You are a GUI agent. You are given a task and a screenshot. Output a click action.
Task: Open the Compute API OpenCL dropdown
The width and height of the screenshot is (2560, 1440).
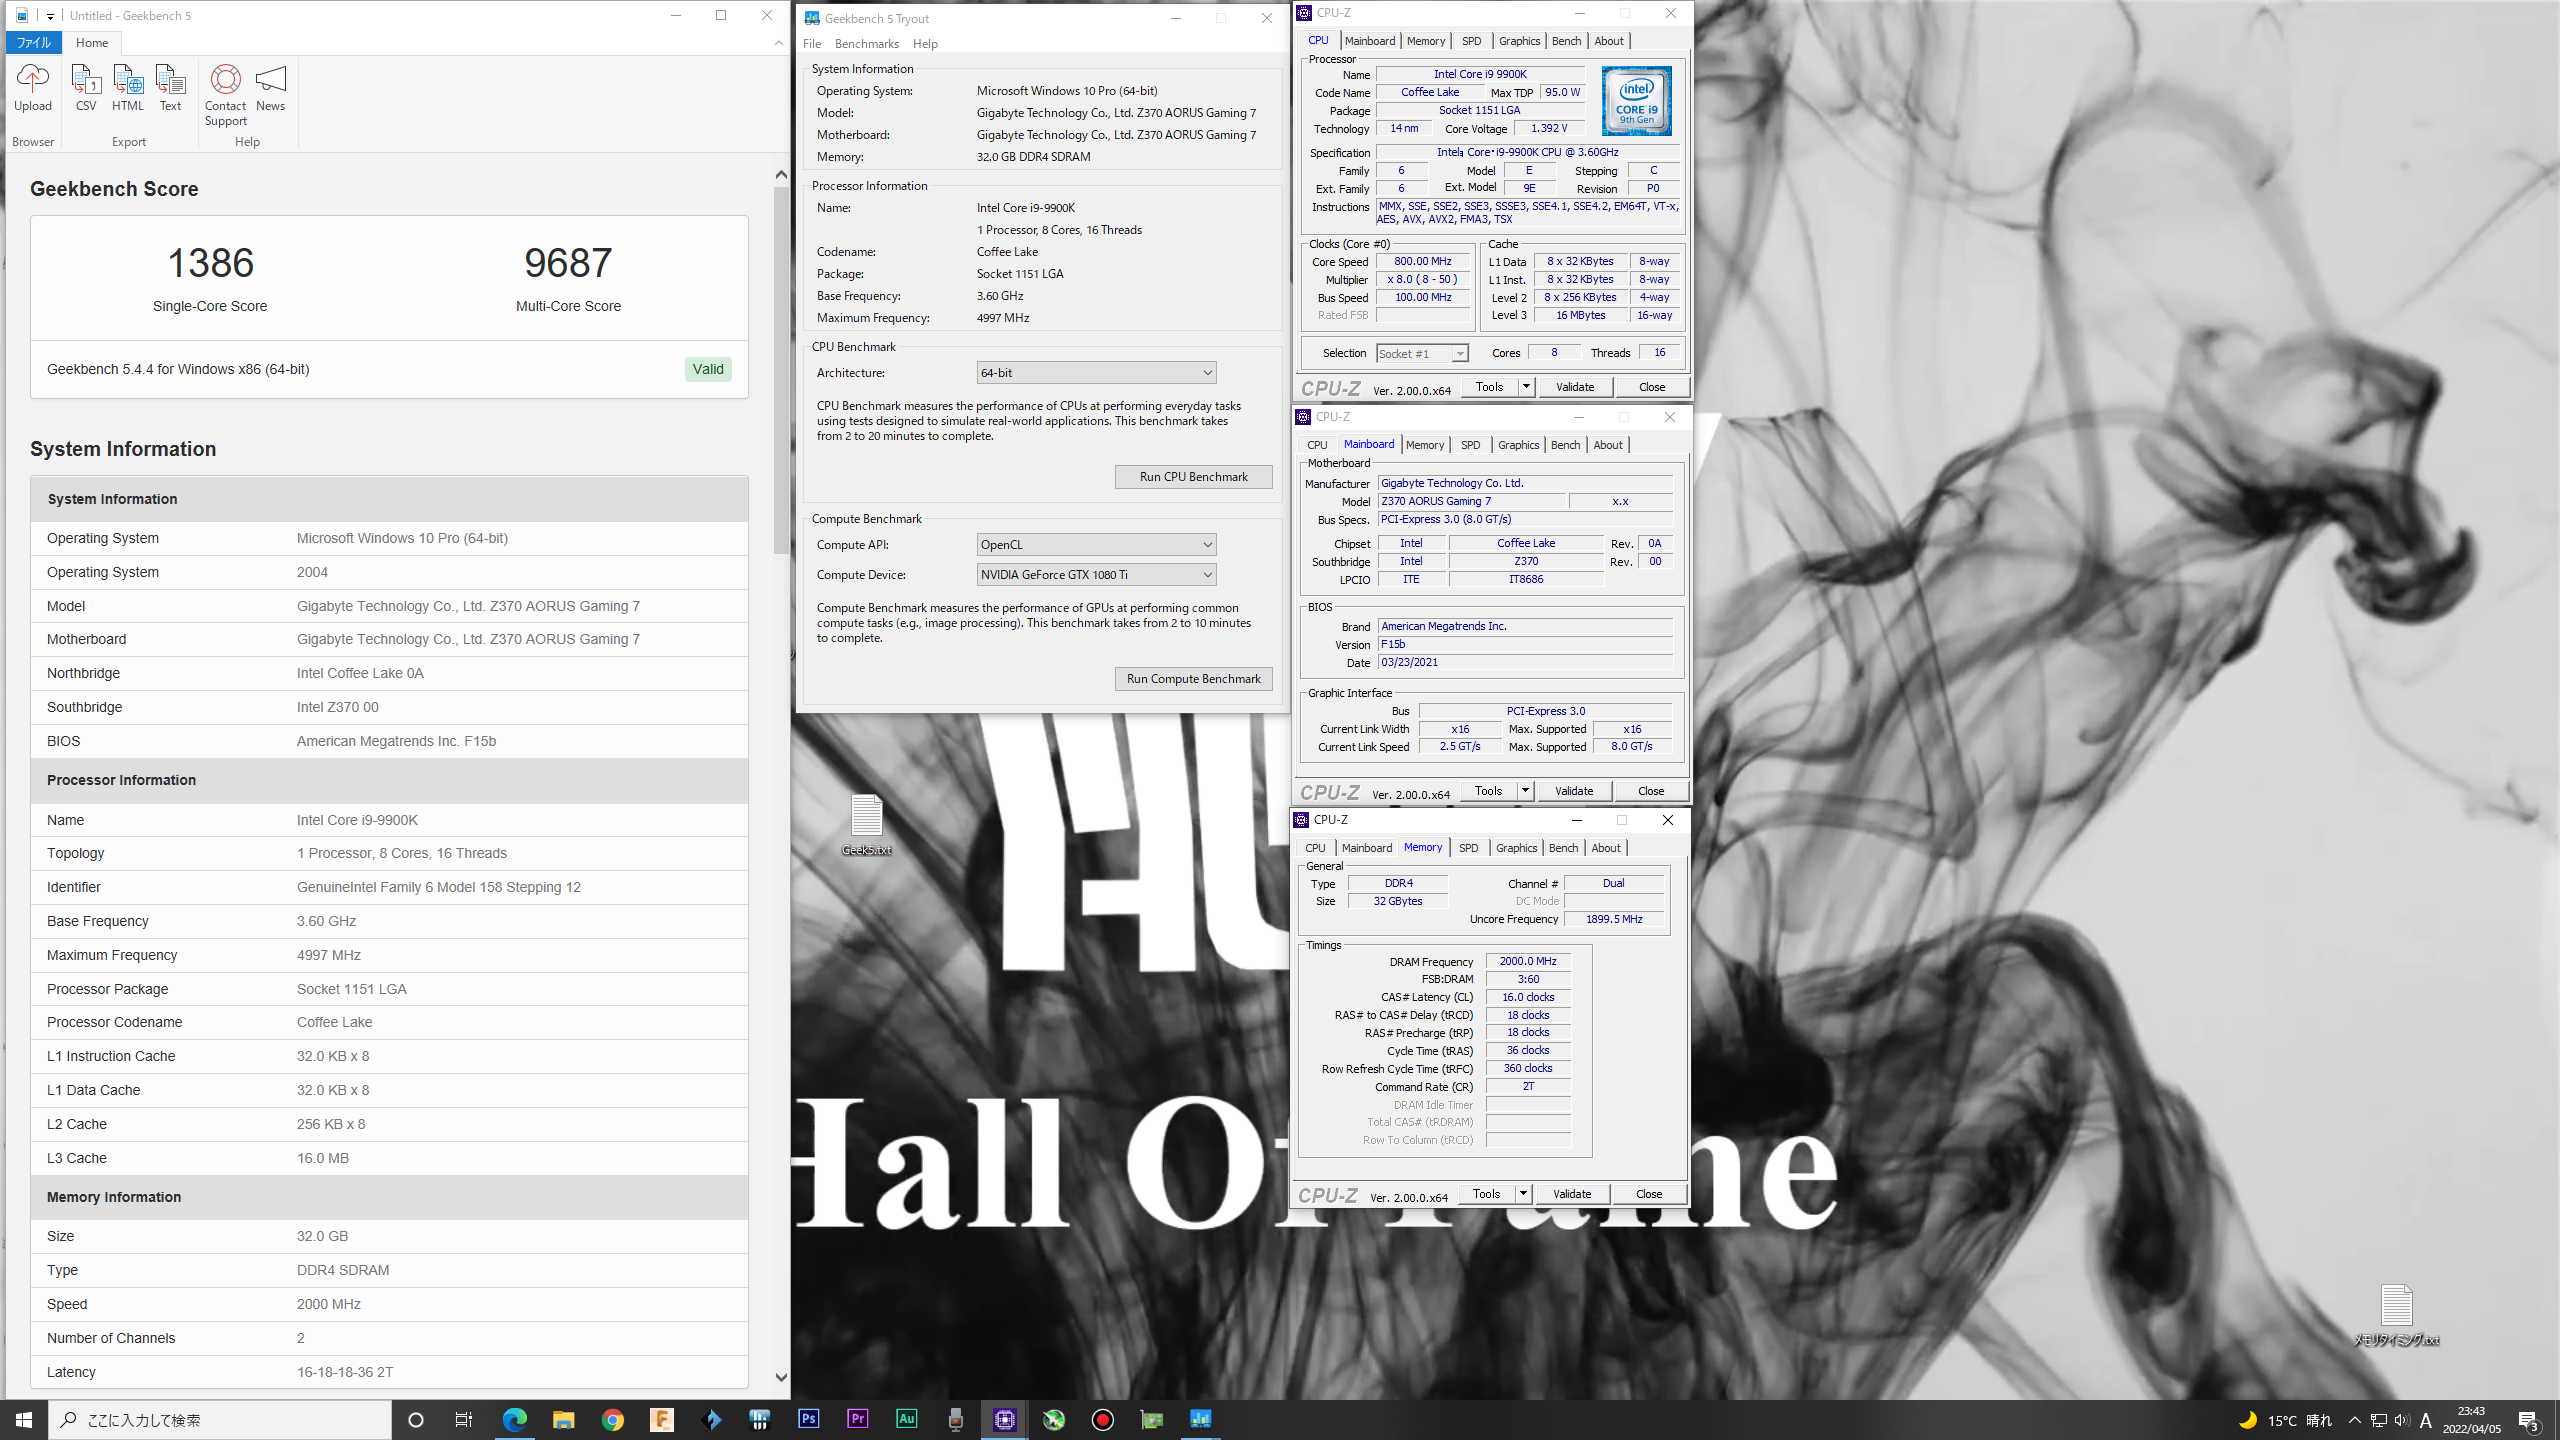[1096, 545]
